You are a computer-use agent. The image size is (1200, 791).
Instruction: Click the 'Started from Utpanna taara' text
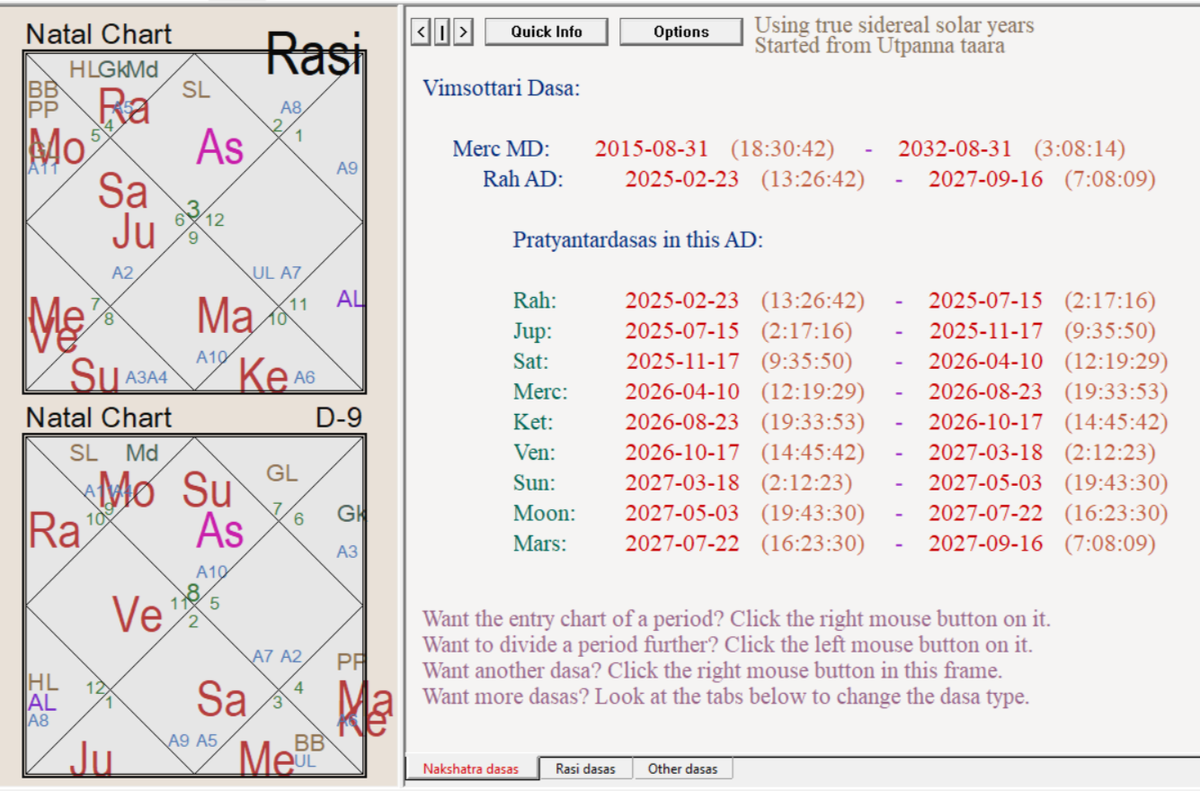[x=880, y=45]
